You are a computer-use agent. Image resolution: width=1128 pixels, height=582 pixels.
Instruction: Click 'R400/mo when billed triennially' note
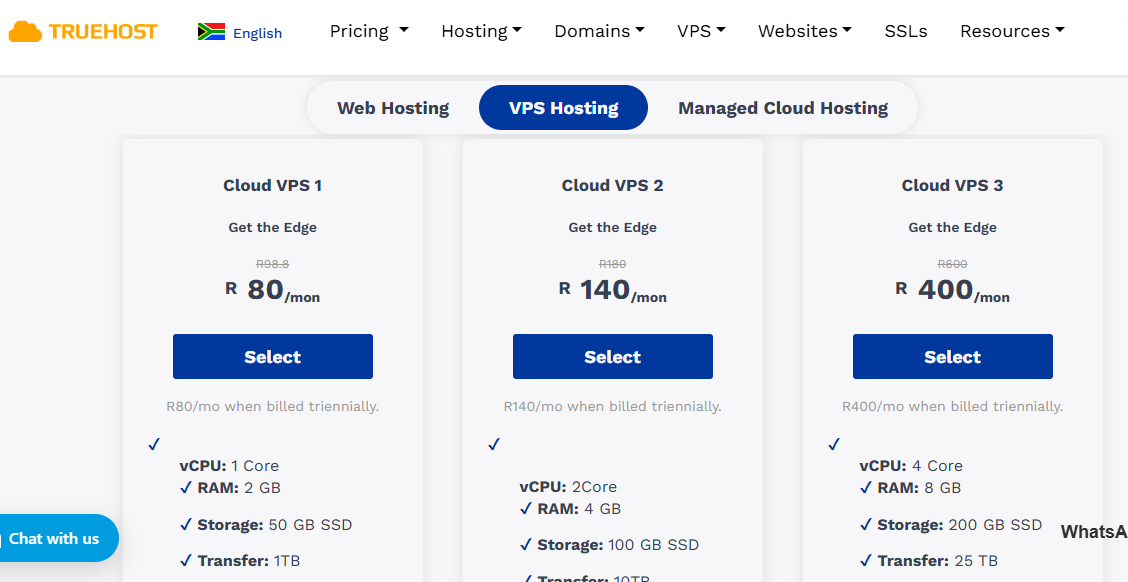952,406
